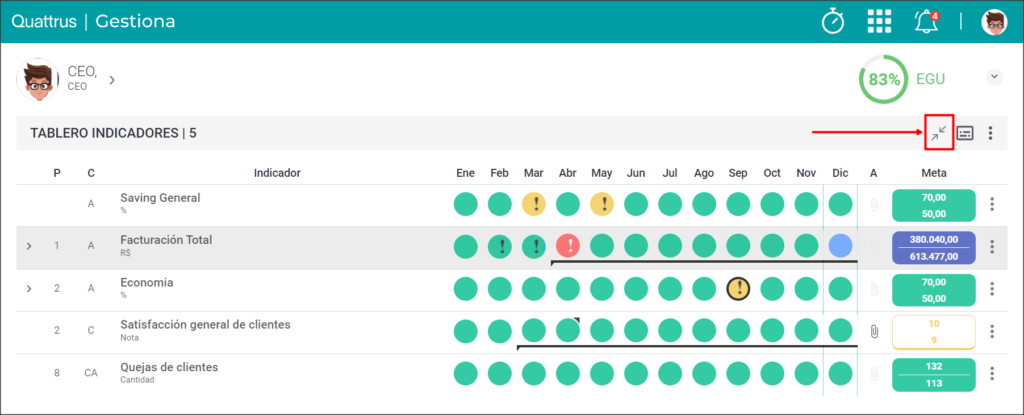Open the Quejas de clientes row options menu

pos(992,373)
